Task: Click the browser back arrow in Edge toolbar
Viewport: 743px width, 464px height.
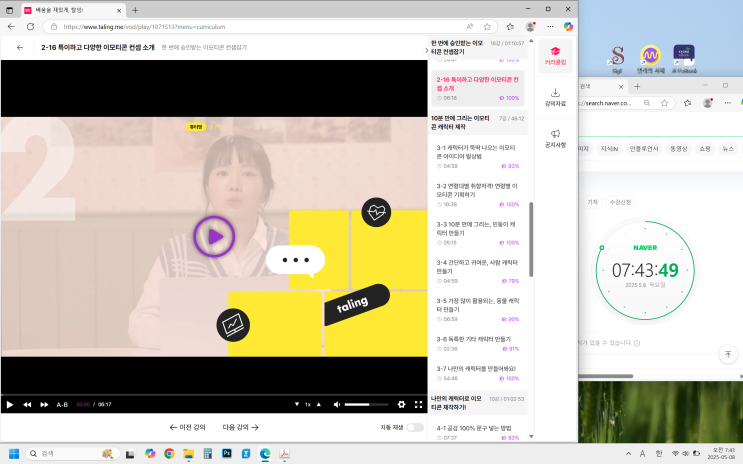Action: coord(11,27)
